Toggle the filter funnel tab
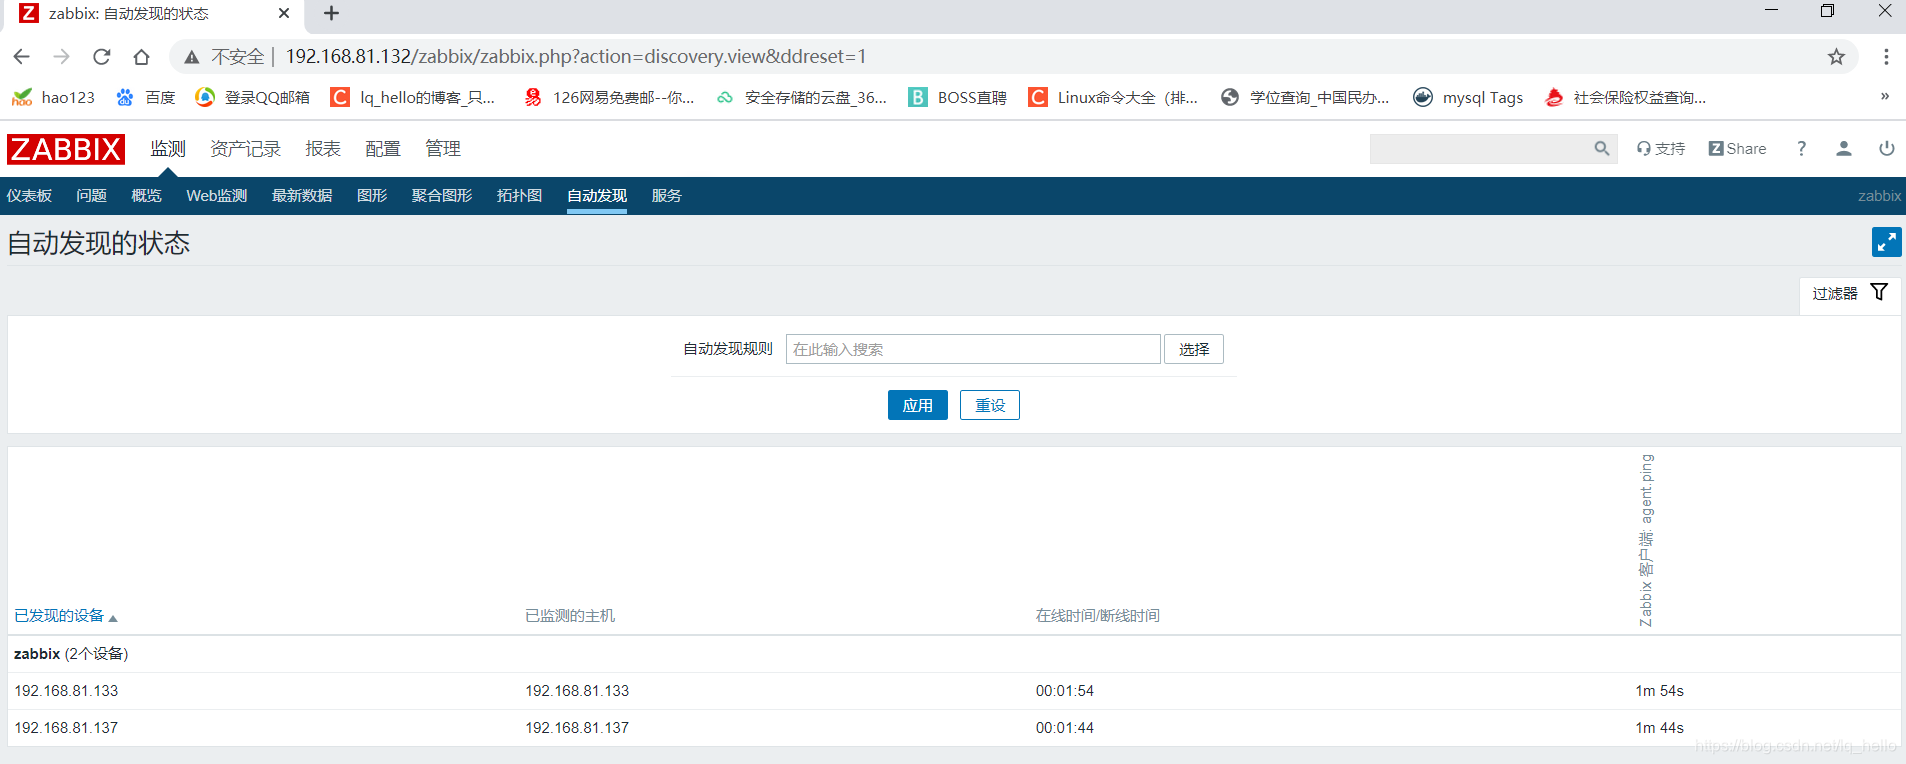The image size is (1906, 764). click(x=1849, y=293)
